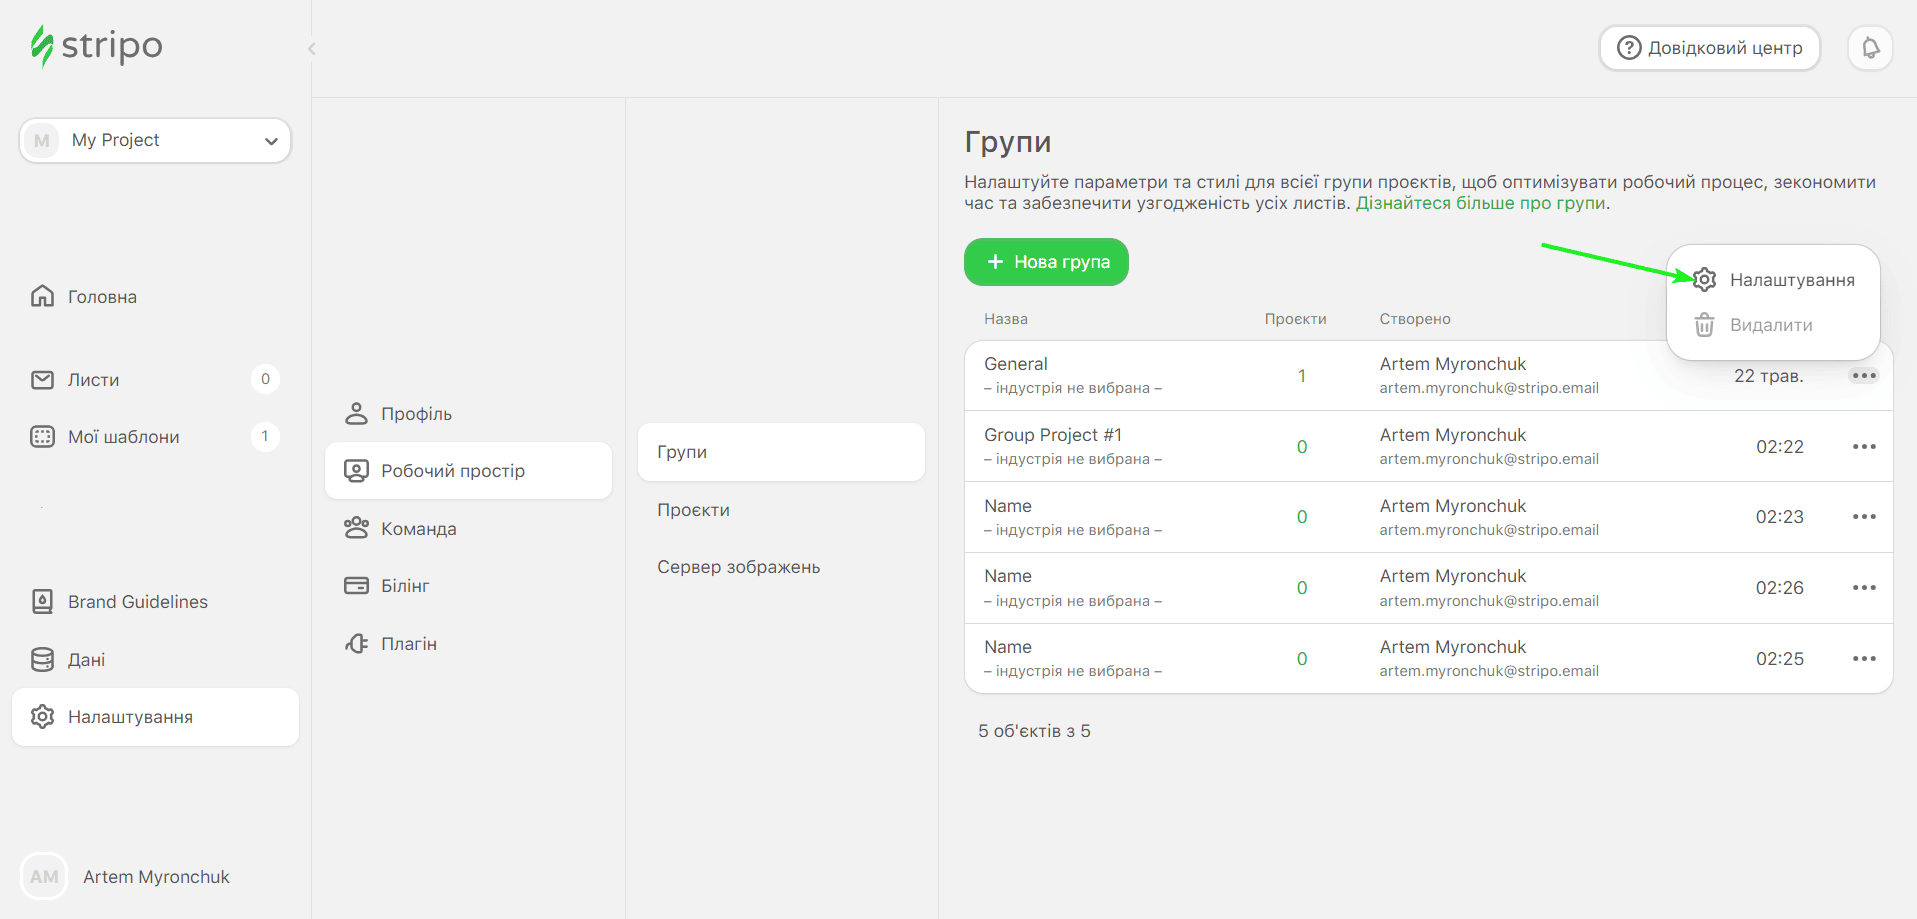Open the three-dot menu for Group Project #1
The image size is (1917, 919).
click(1863, 447)
